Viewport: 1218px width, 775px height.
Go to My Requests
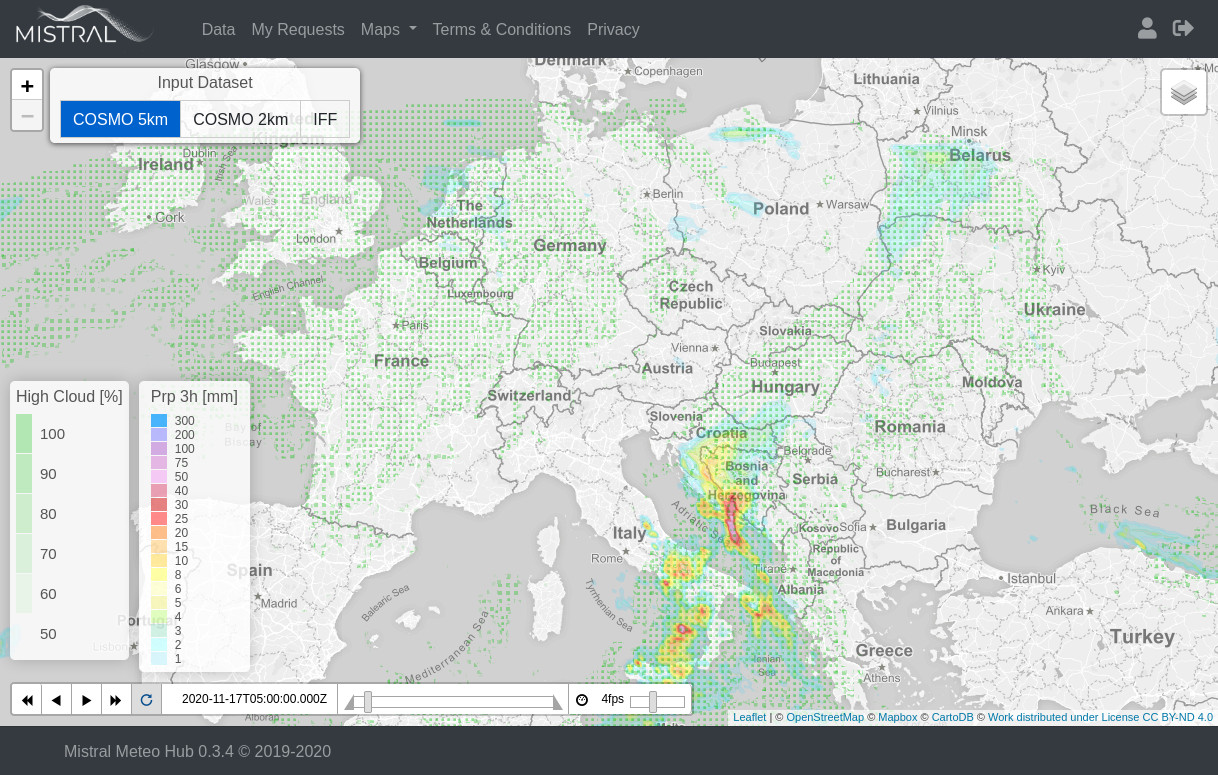pyautogui.click(x=298, y=29)
